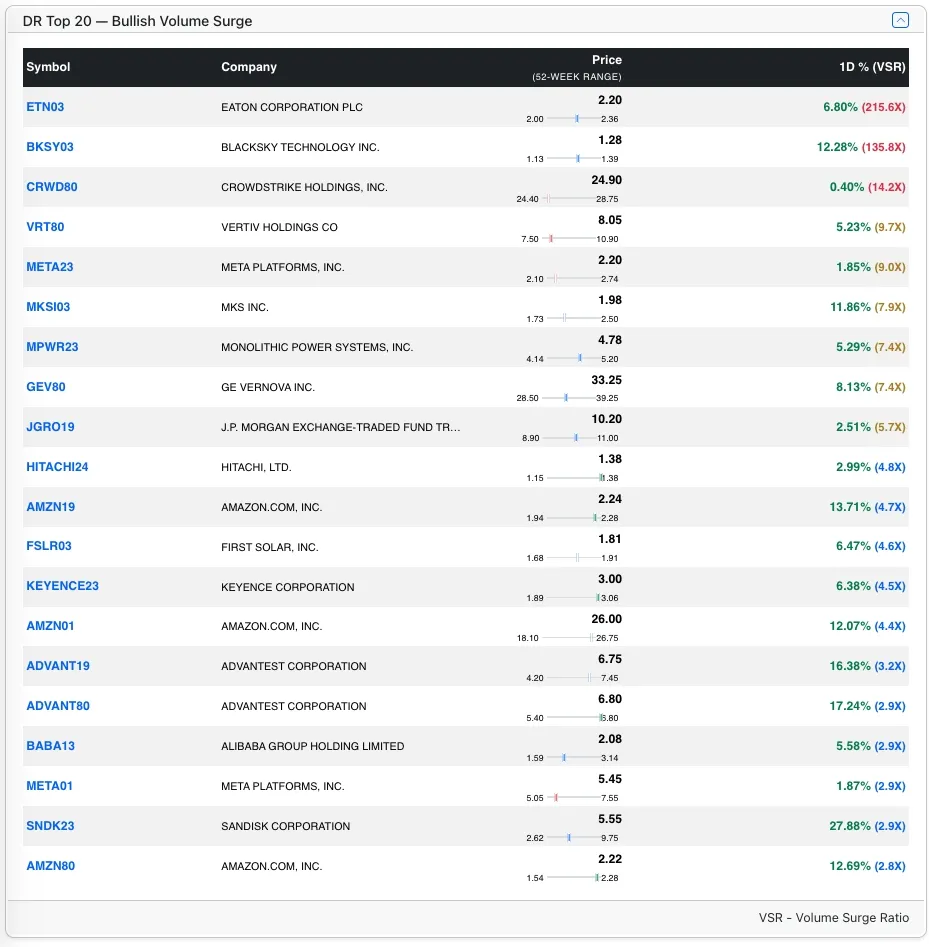Select FIRST SOLAR, INC. company name
Screen dimensions: 934x947
[269, 547]
